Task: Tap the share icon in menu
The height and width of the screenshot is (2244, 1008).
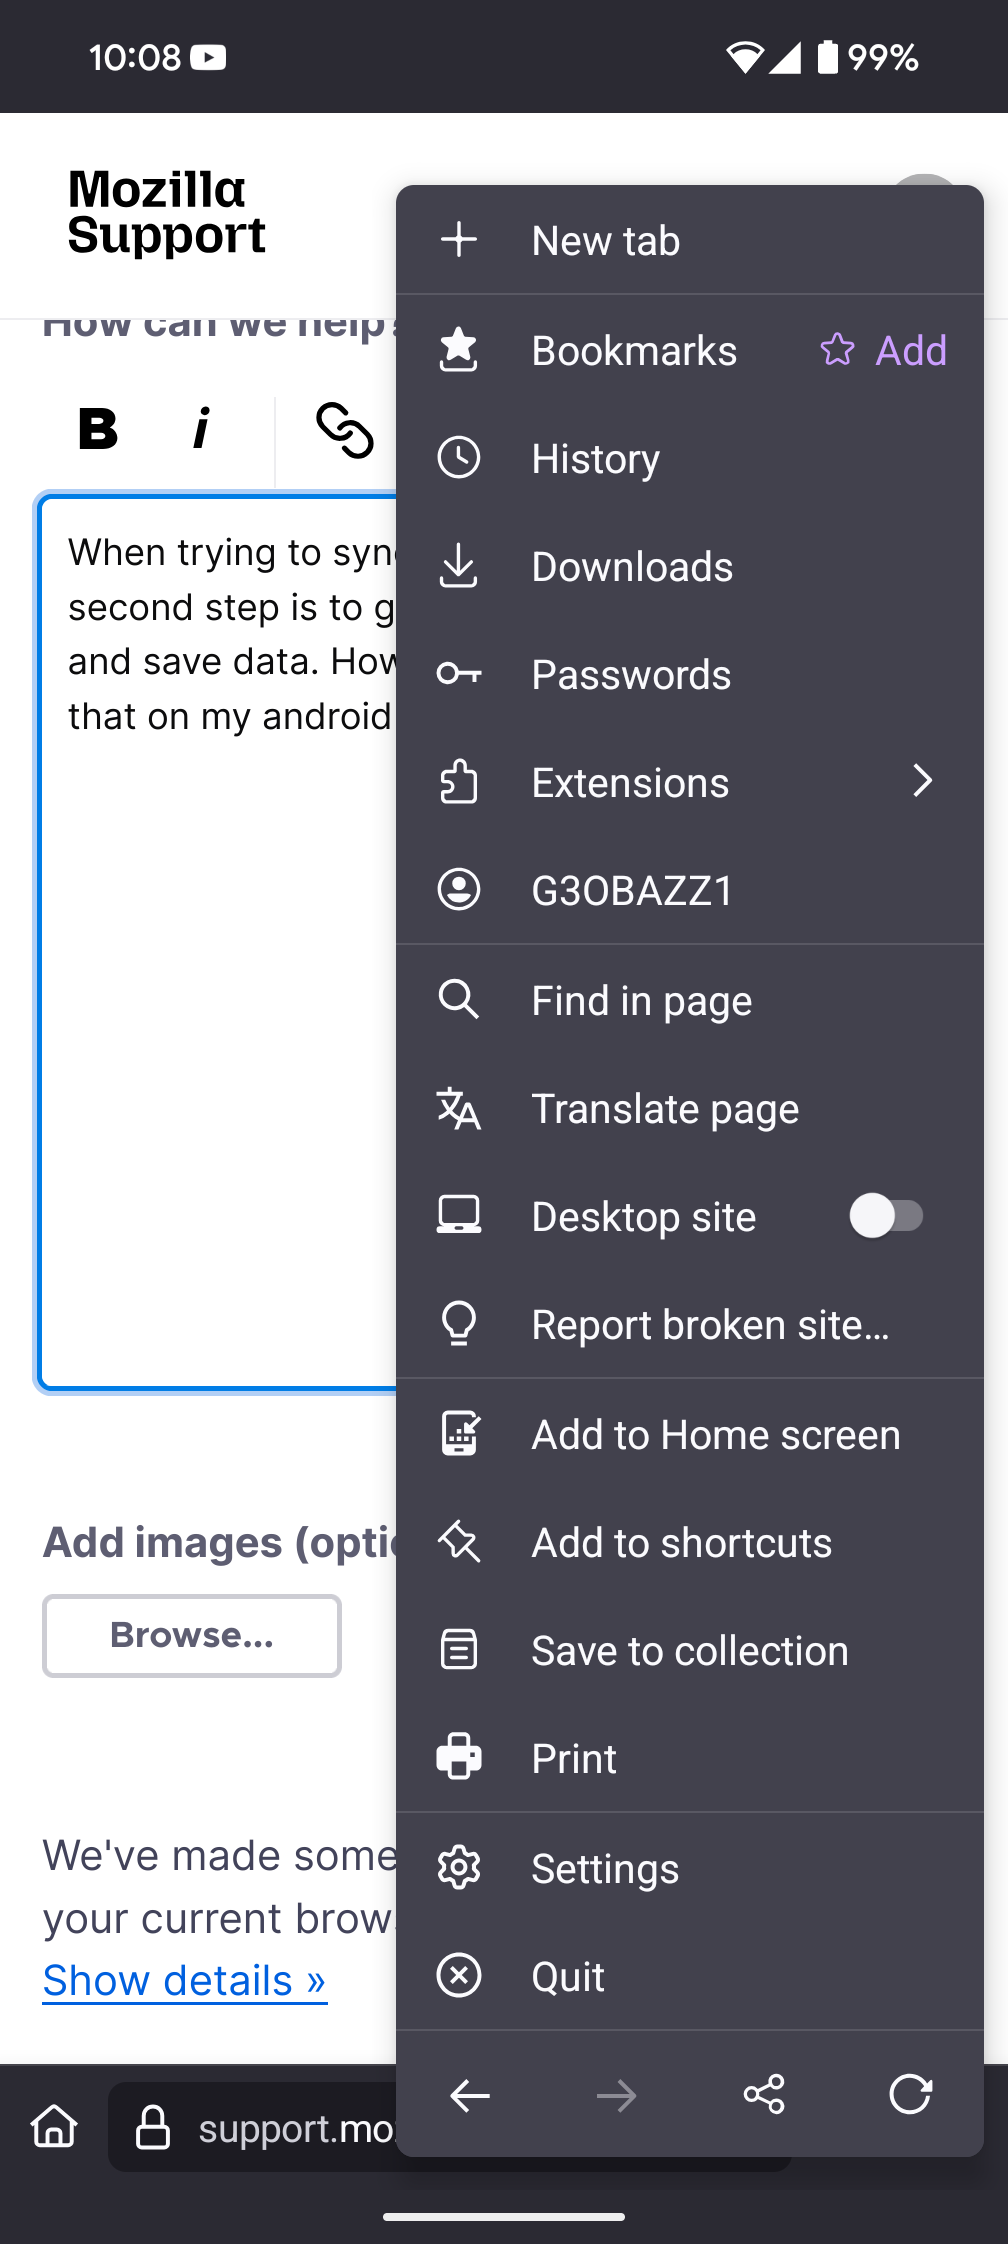Action: [764, 2094]
